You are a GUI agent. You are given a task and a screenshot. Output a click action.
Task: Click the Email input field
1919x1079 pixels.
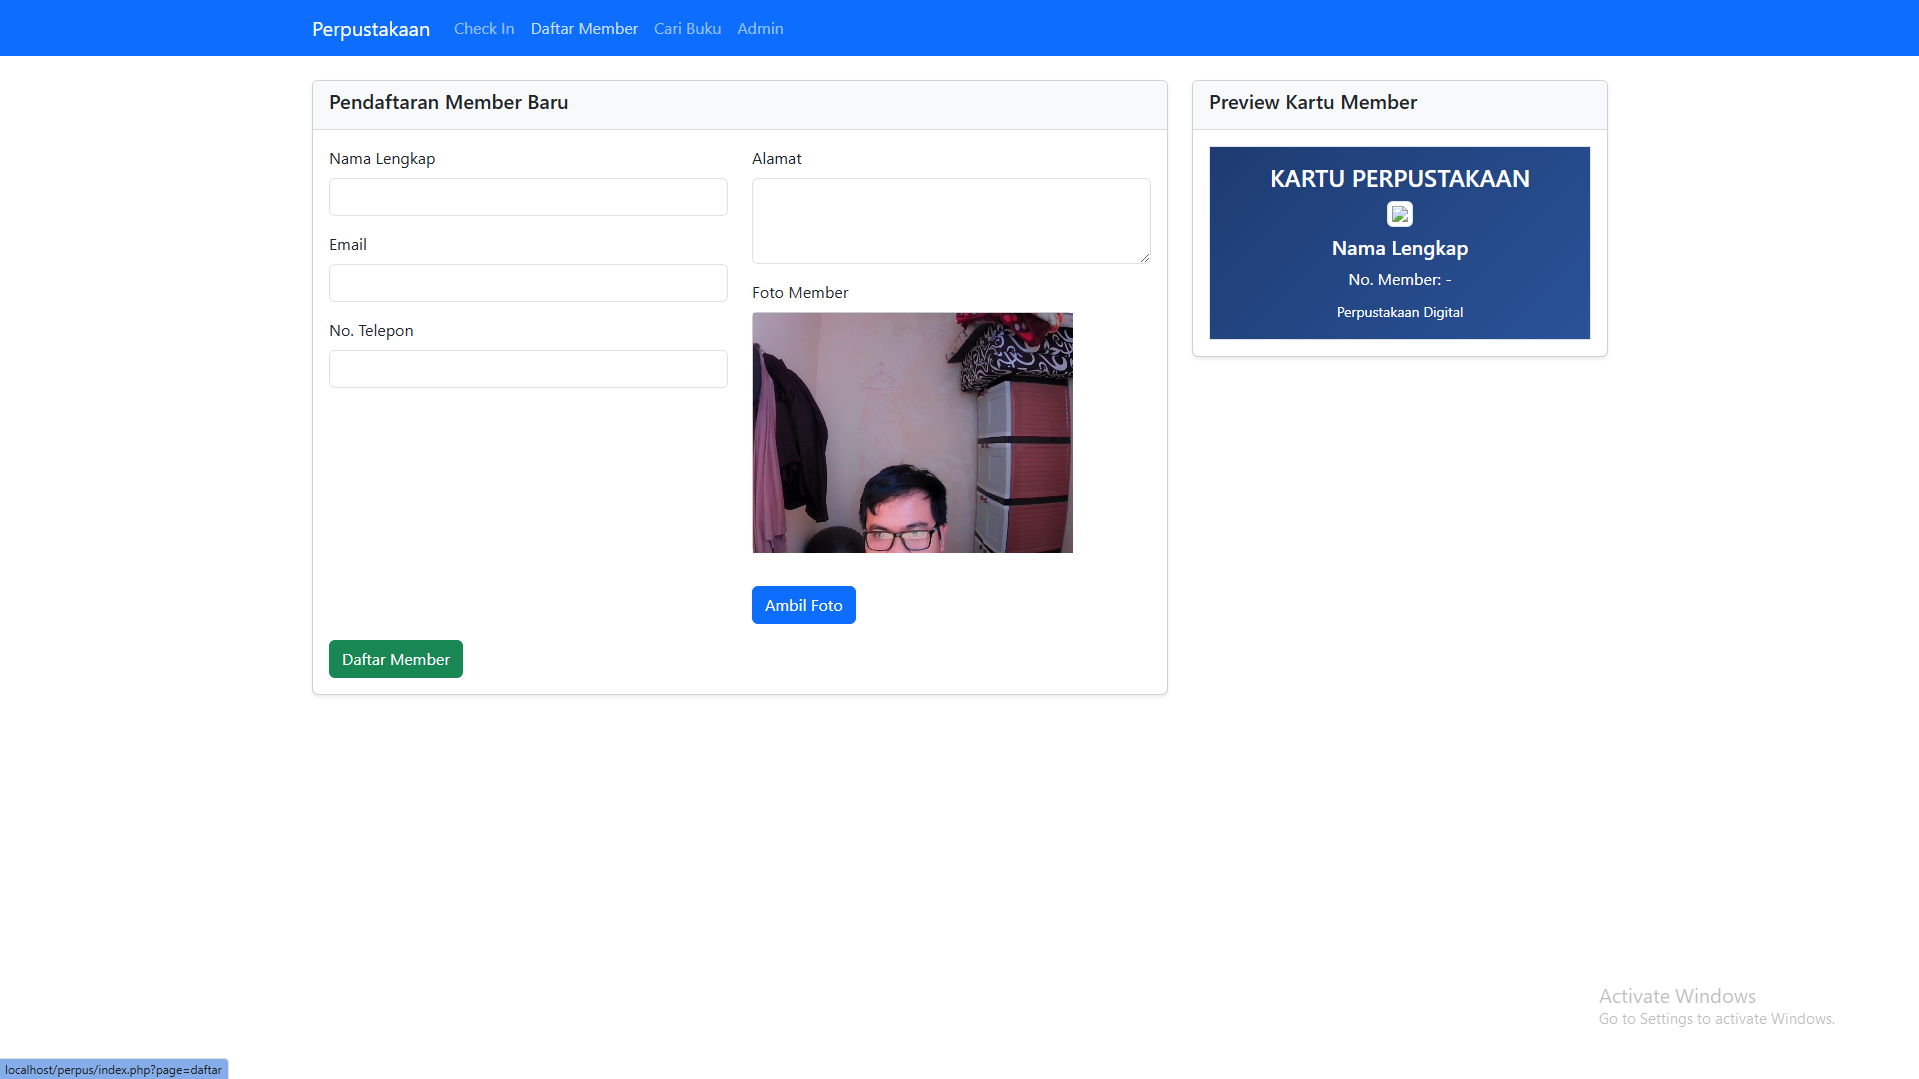(x=528, y=283)
